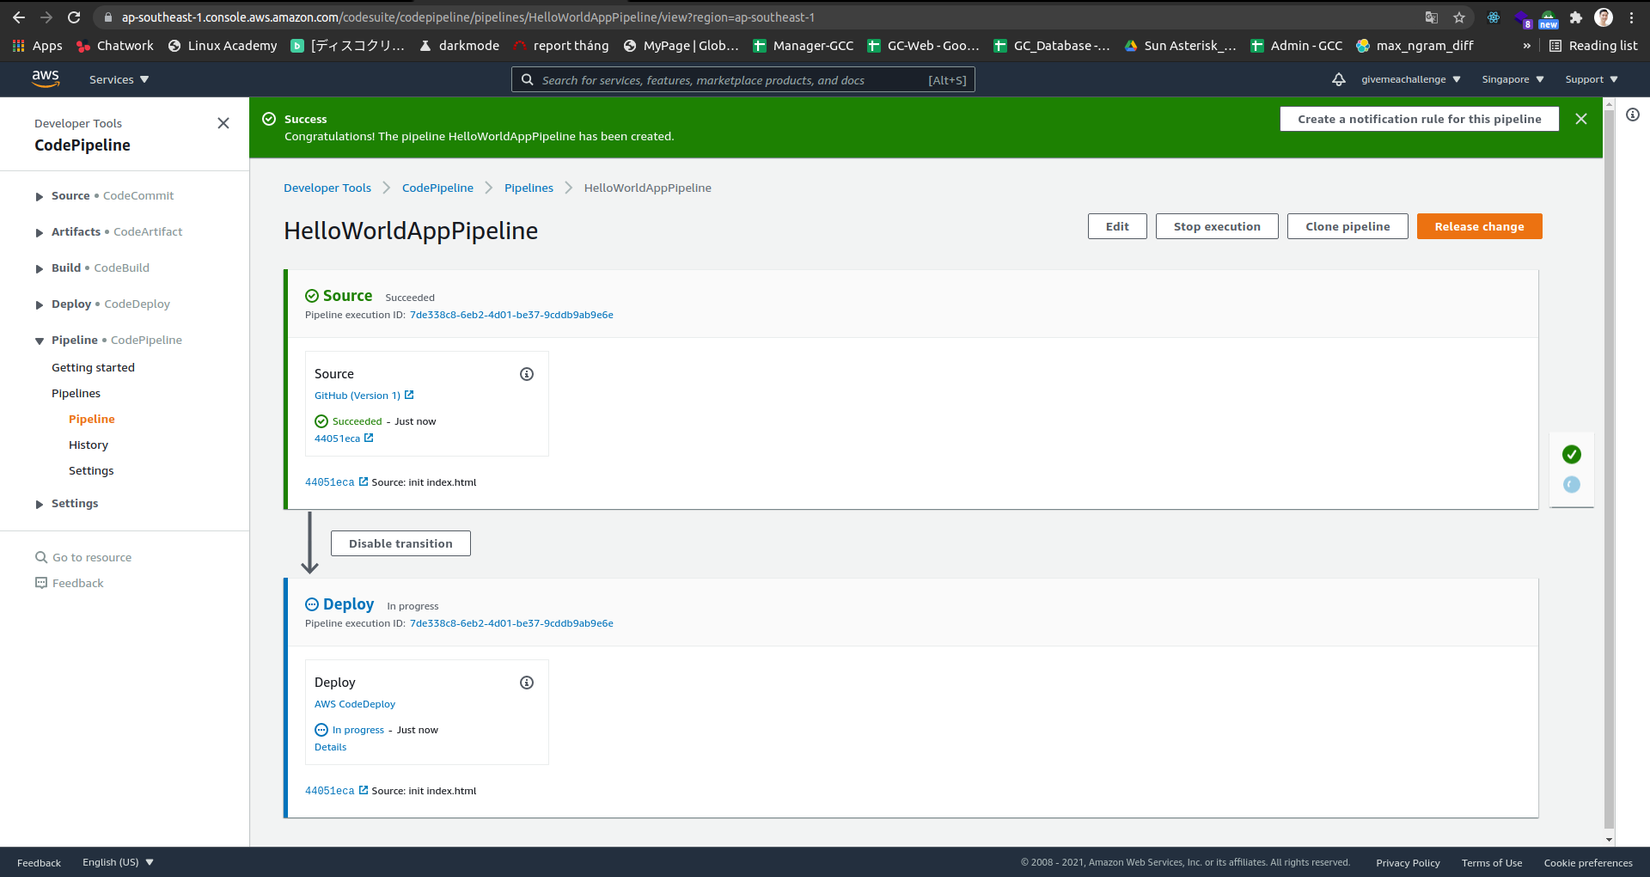Click the Deploy action info icon
The width and height of the screenshot is (1650, 877).
click(x=527, y=683)
